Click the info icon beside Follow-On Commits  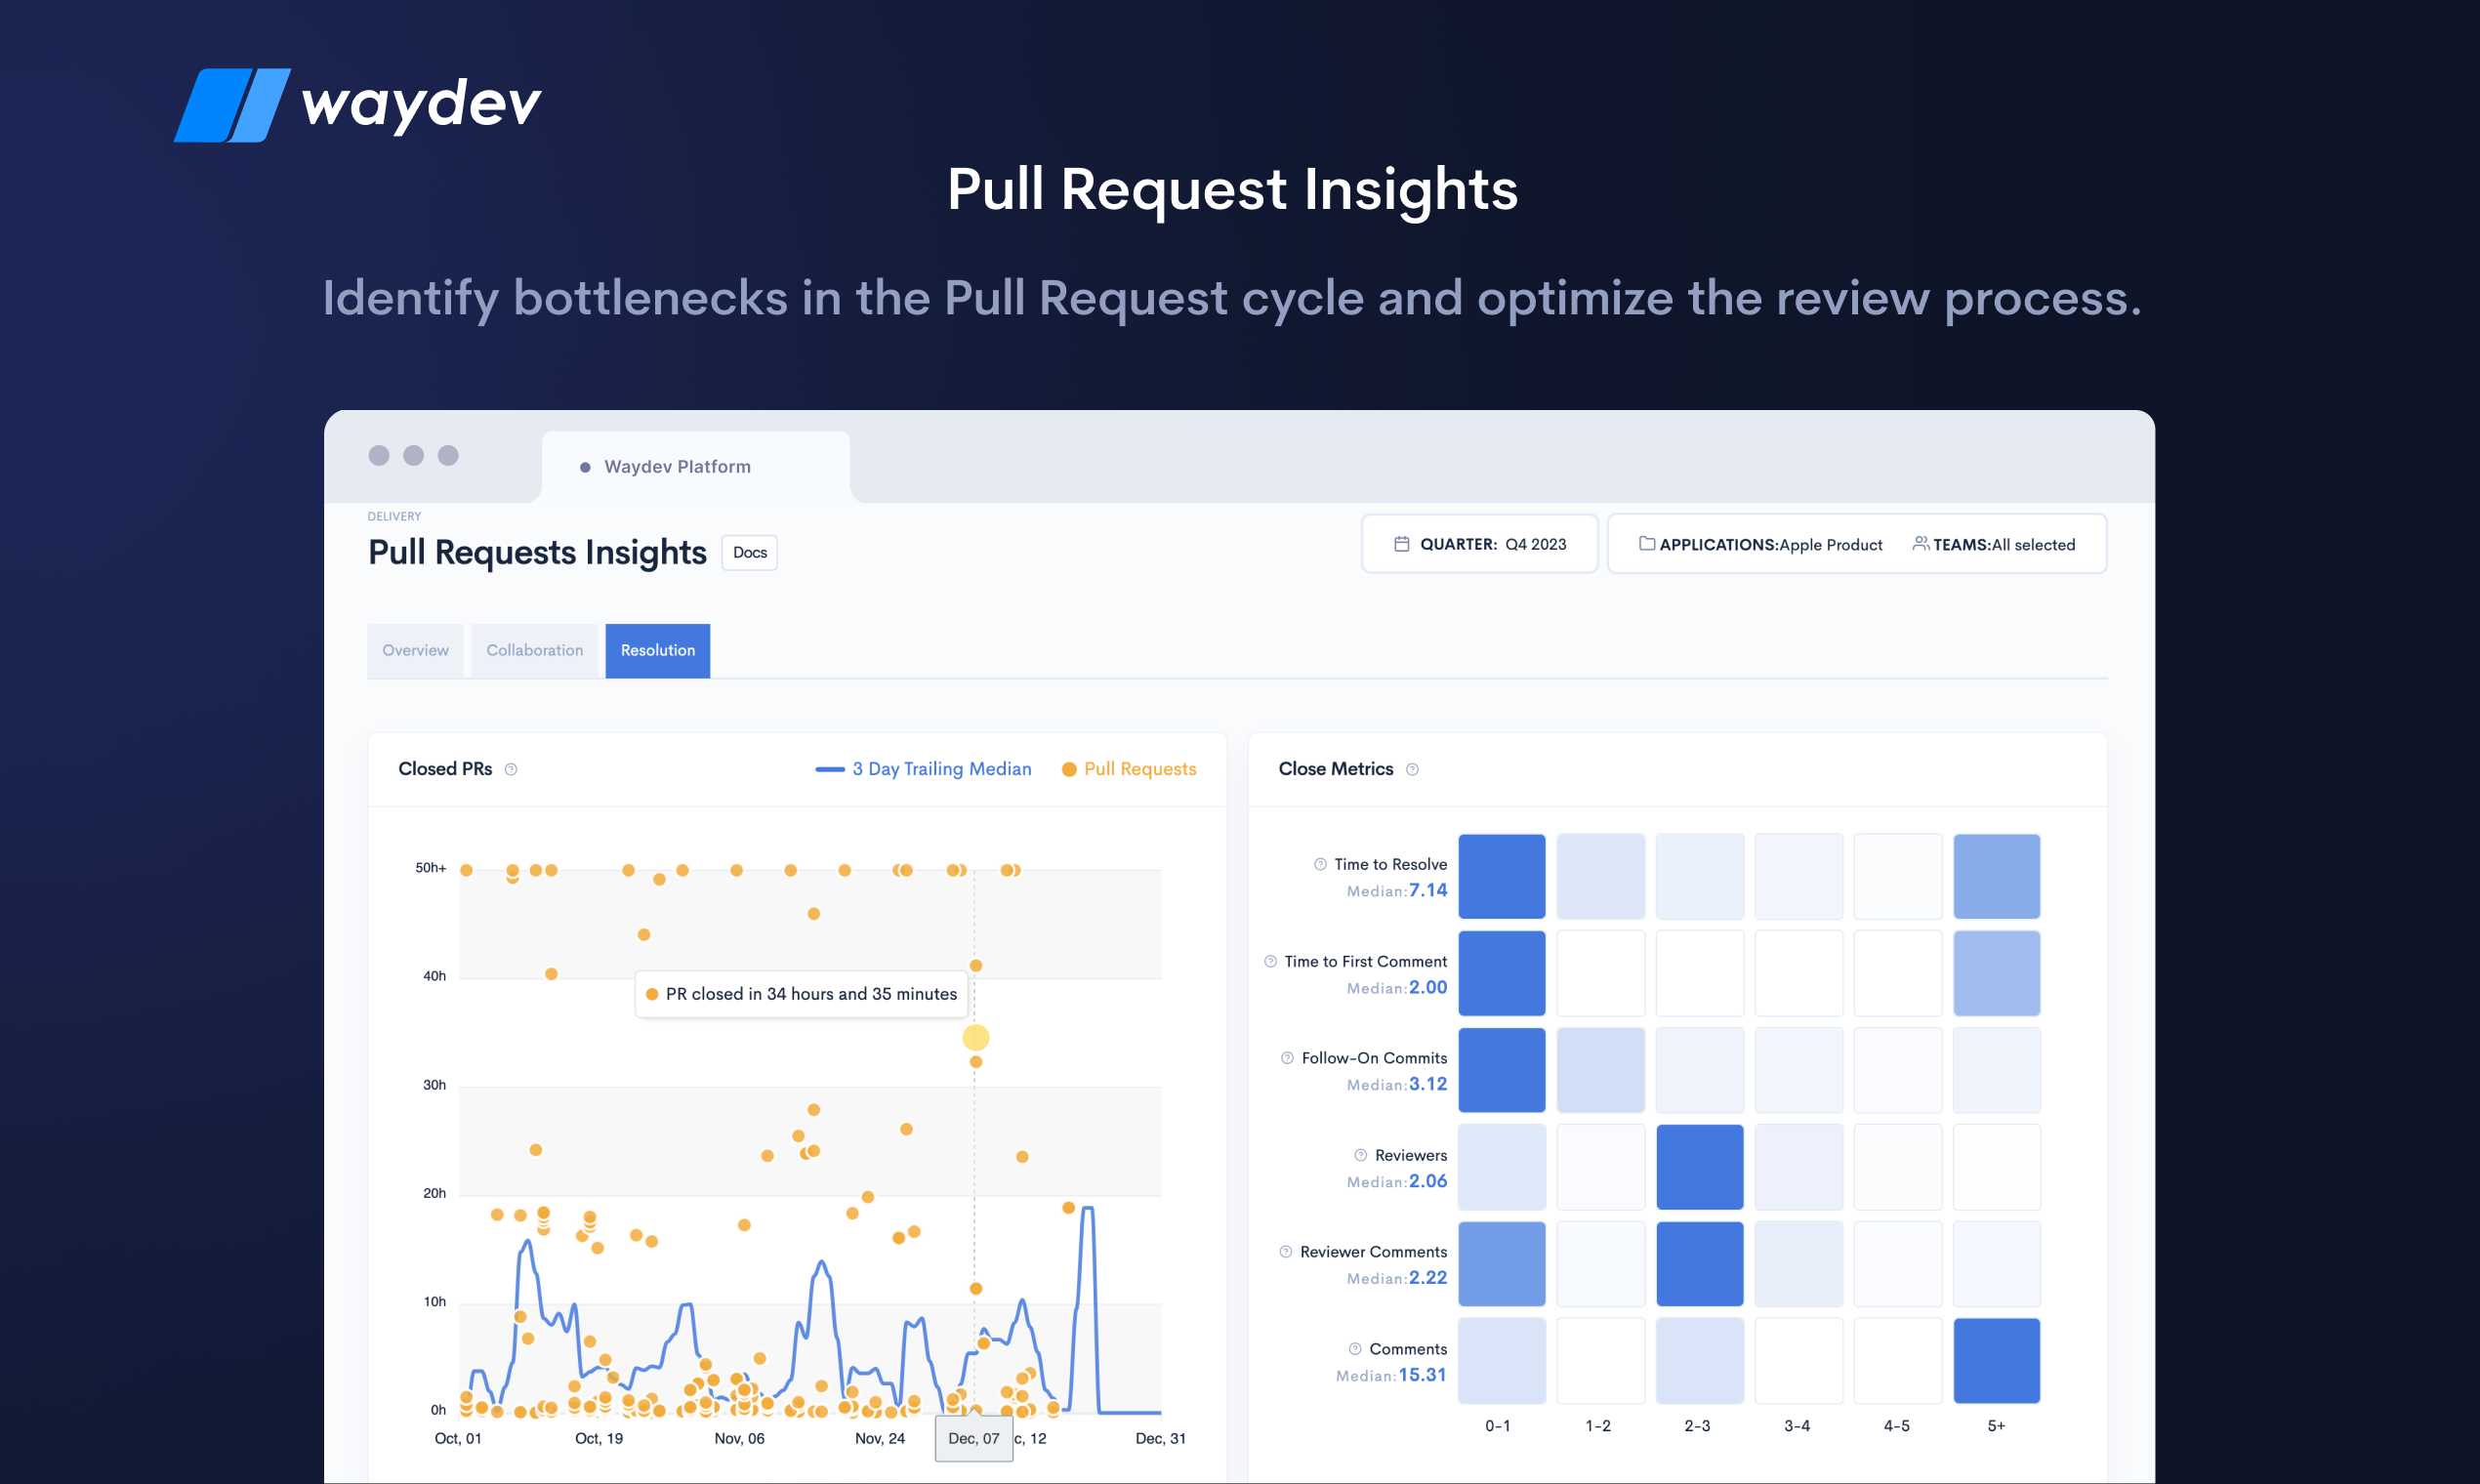pos(1287,1058)
